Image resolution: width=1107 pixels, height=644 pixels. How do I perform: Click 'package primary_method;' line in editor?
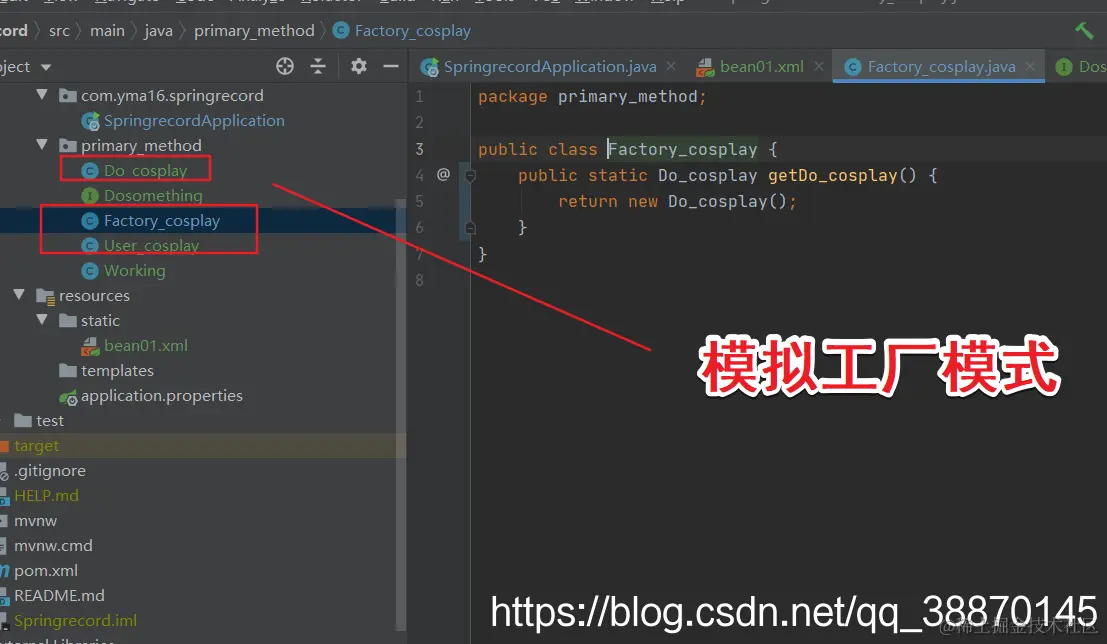pos(592,97)
